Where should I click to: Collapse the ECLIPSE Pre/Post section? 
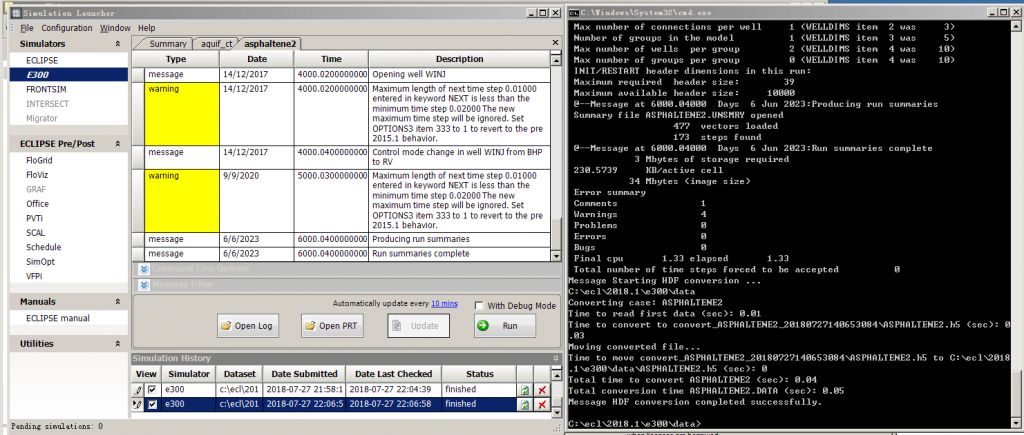point(118,143)
